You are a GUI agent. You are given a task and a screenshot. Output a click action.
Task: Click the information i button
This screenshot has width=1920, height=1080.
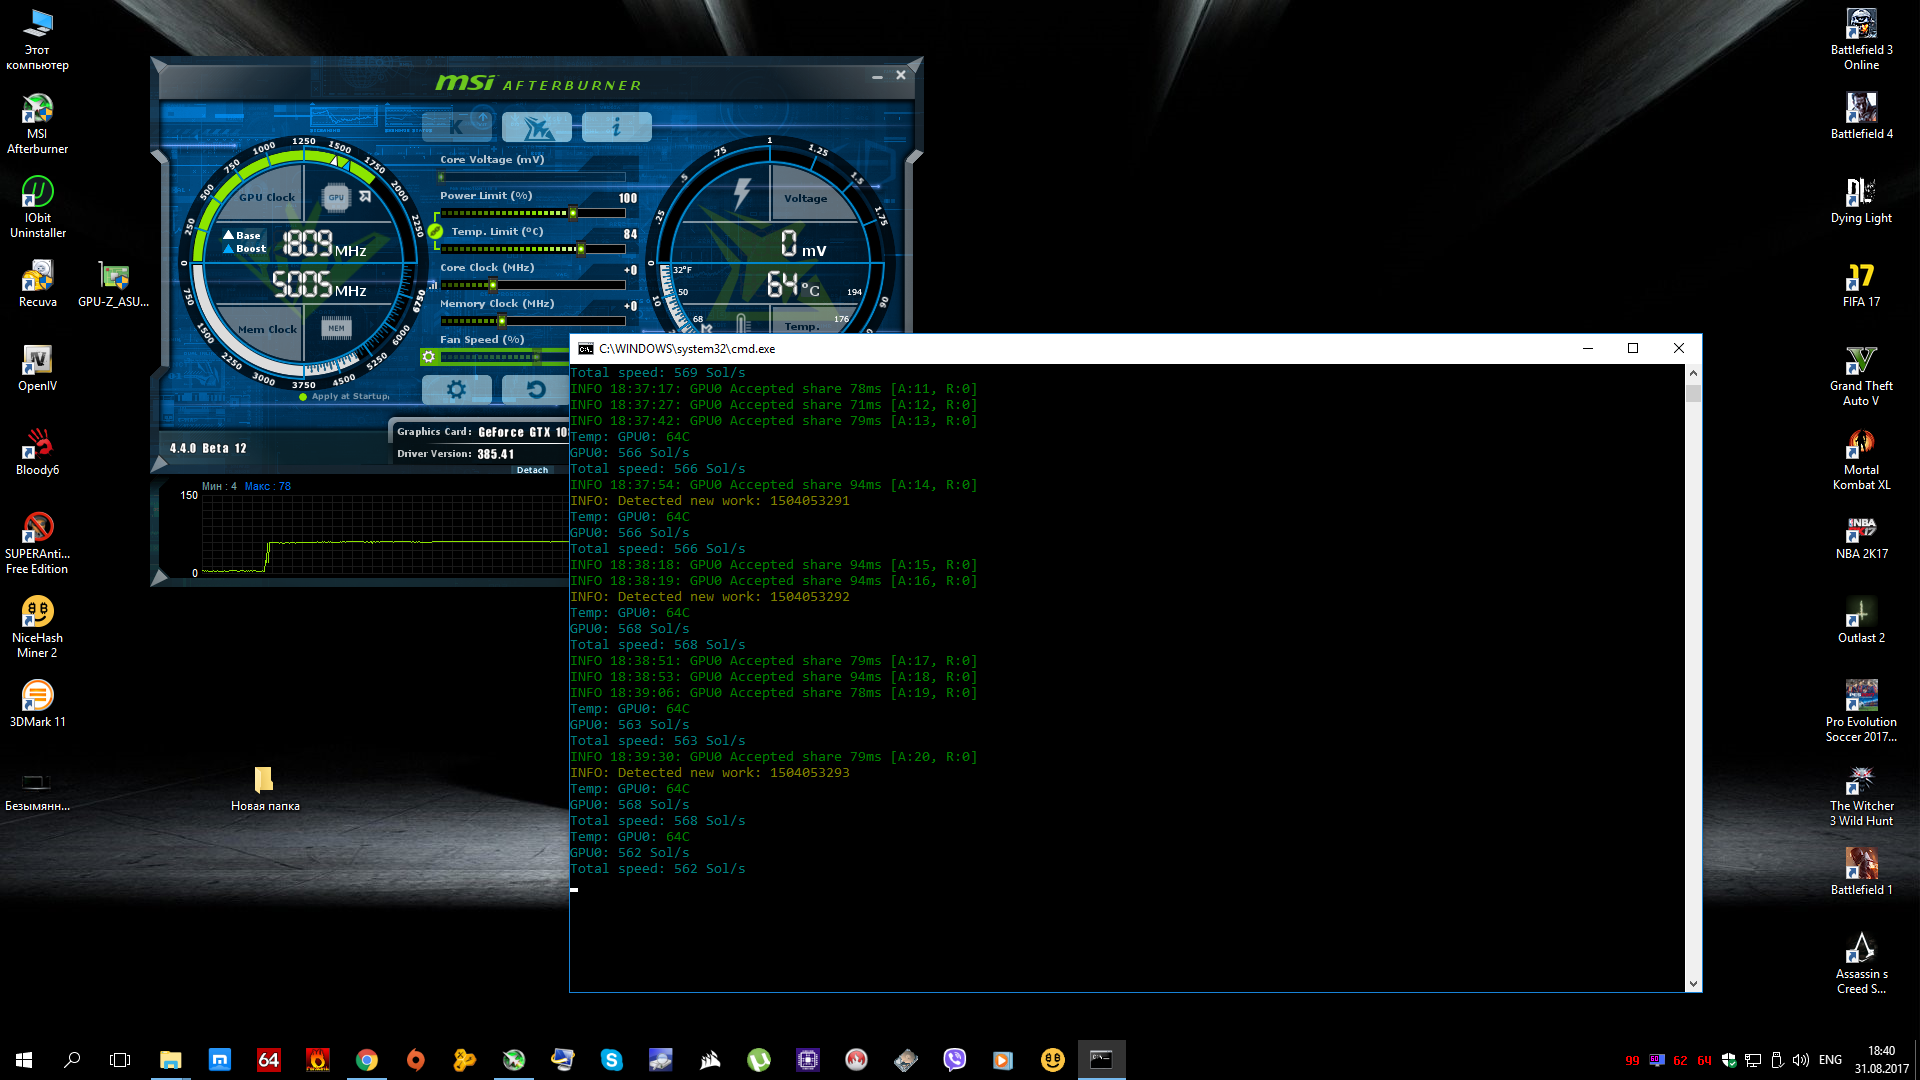point(616,127)
